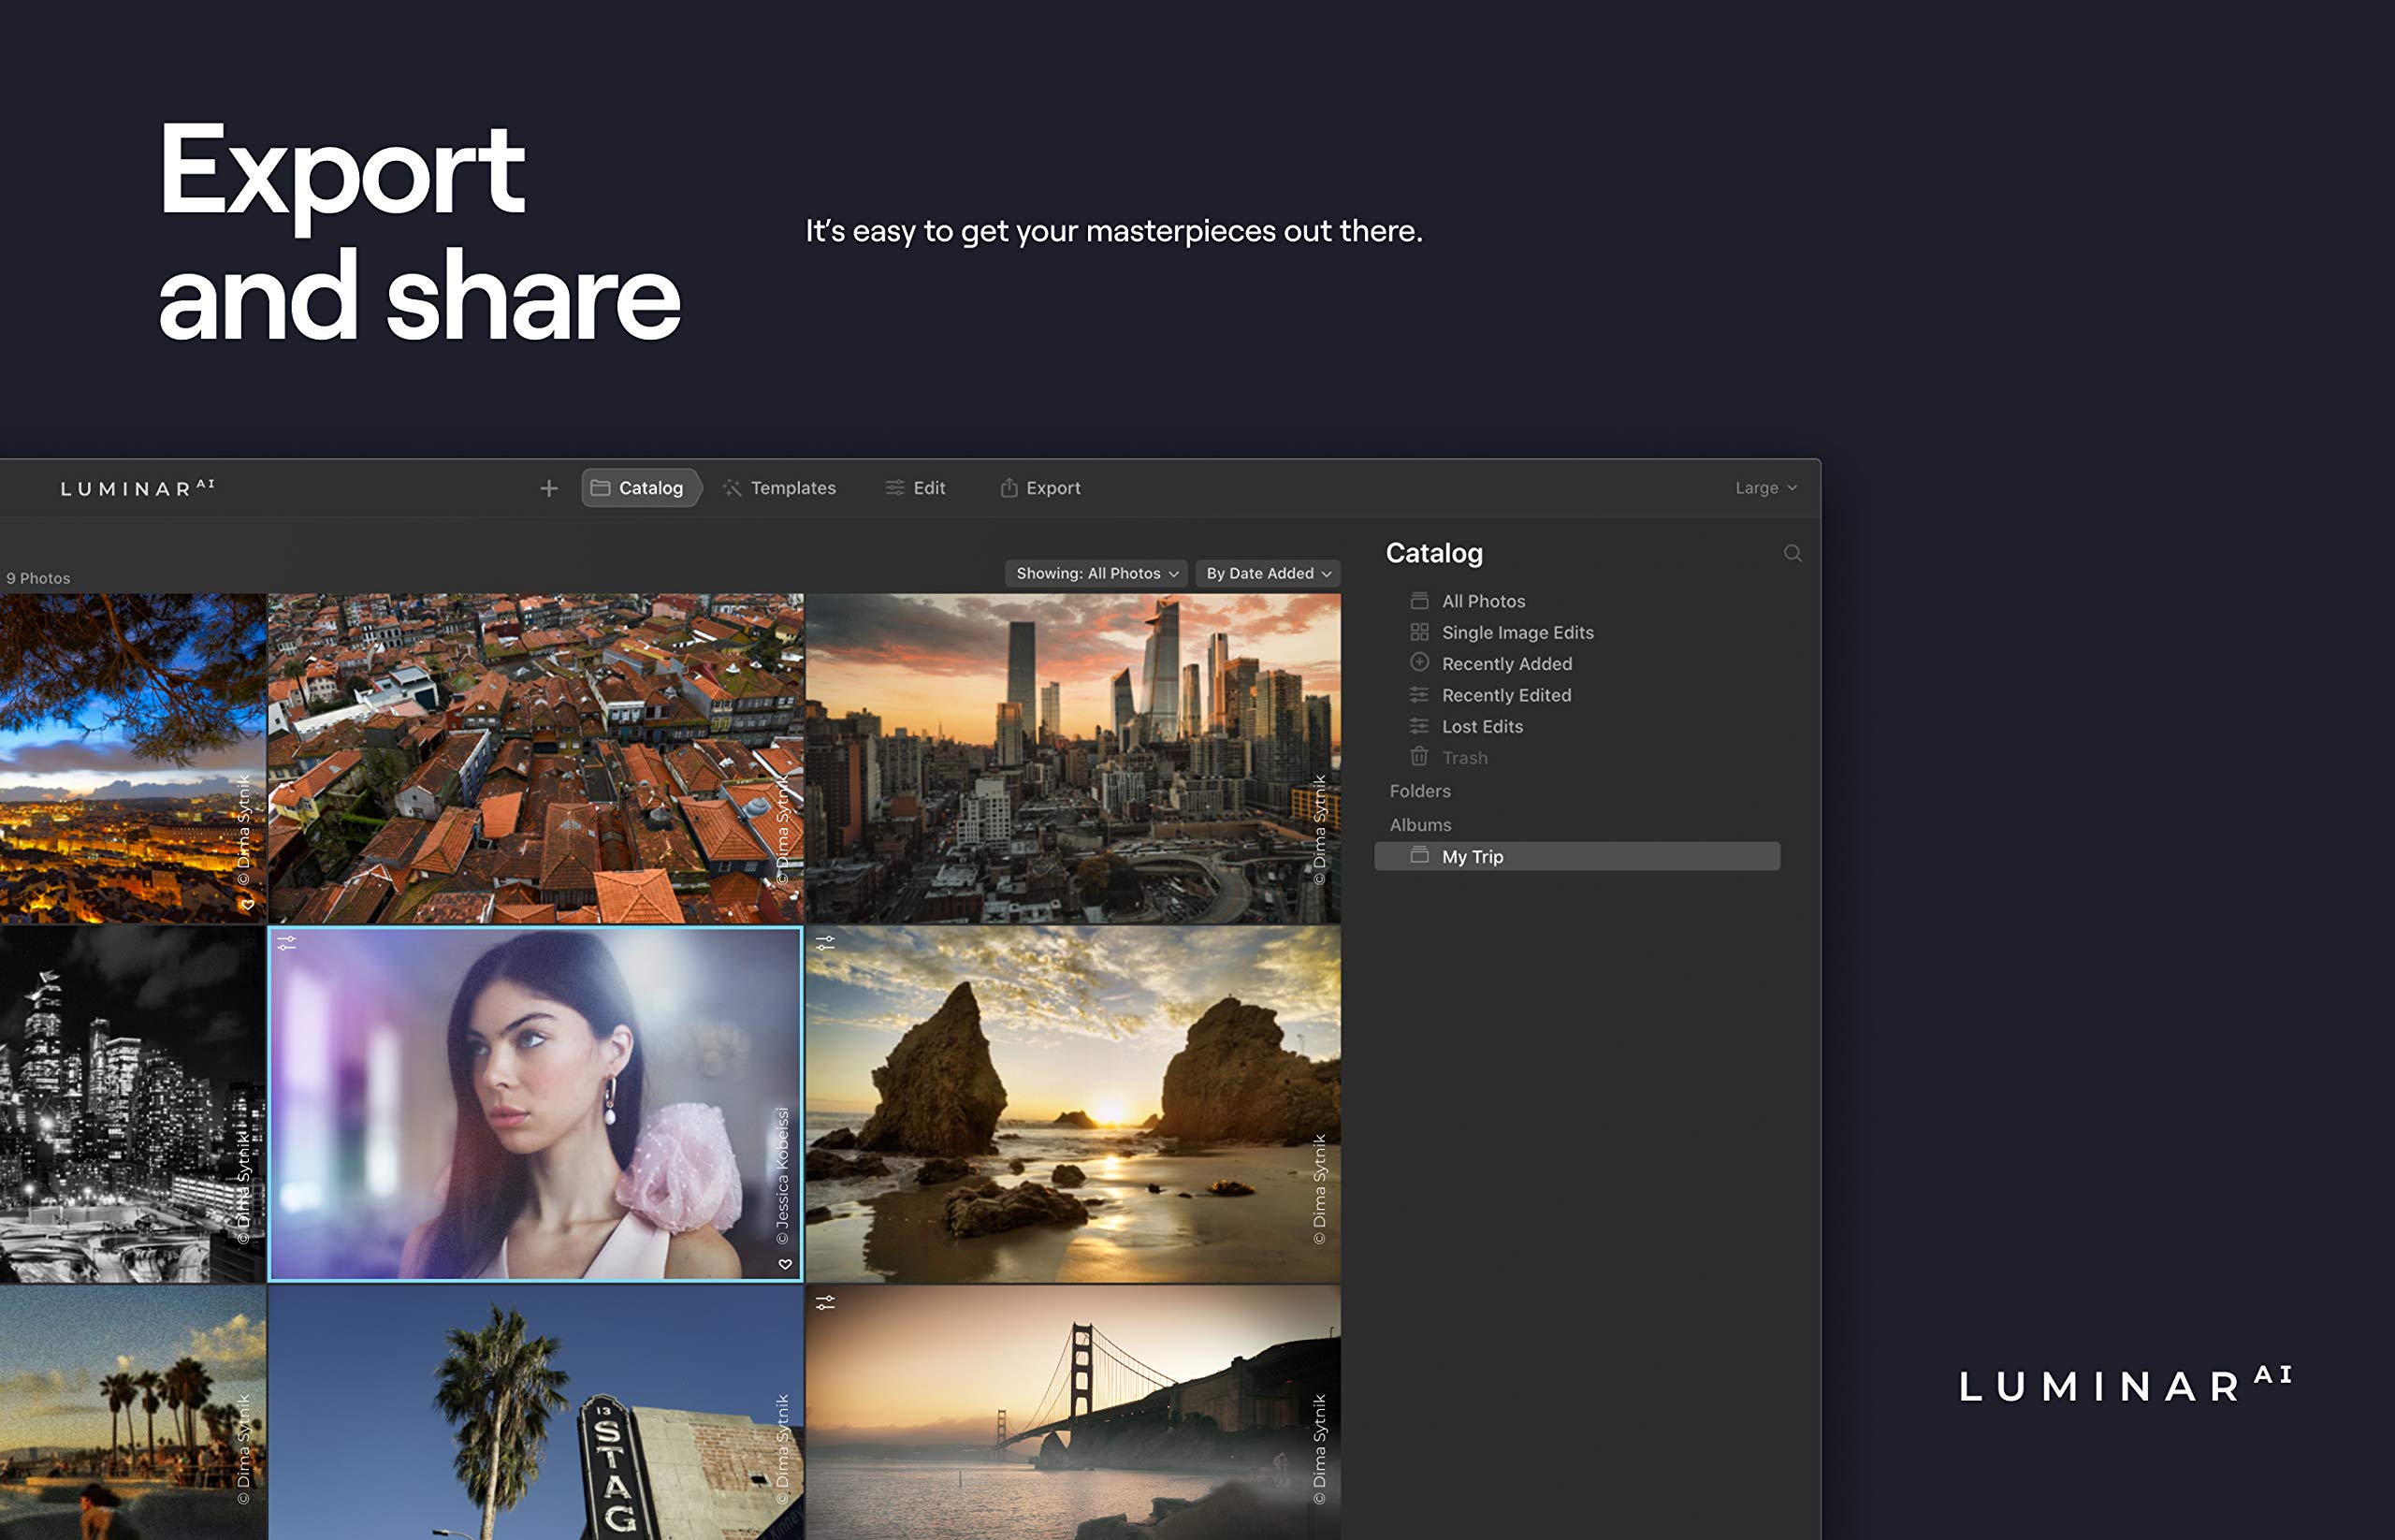Open Recently Edited in the catalog list
2395x1540 pixels.
[x=1505, y=695]
